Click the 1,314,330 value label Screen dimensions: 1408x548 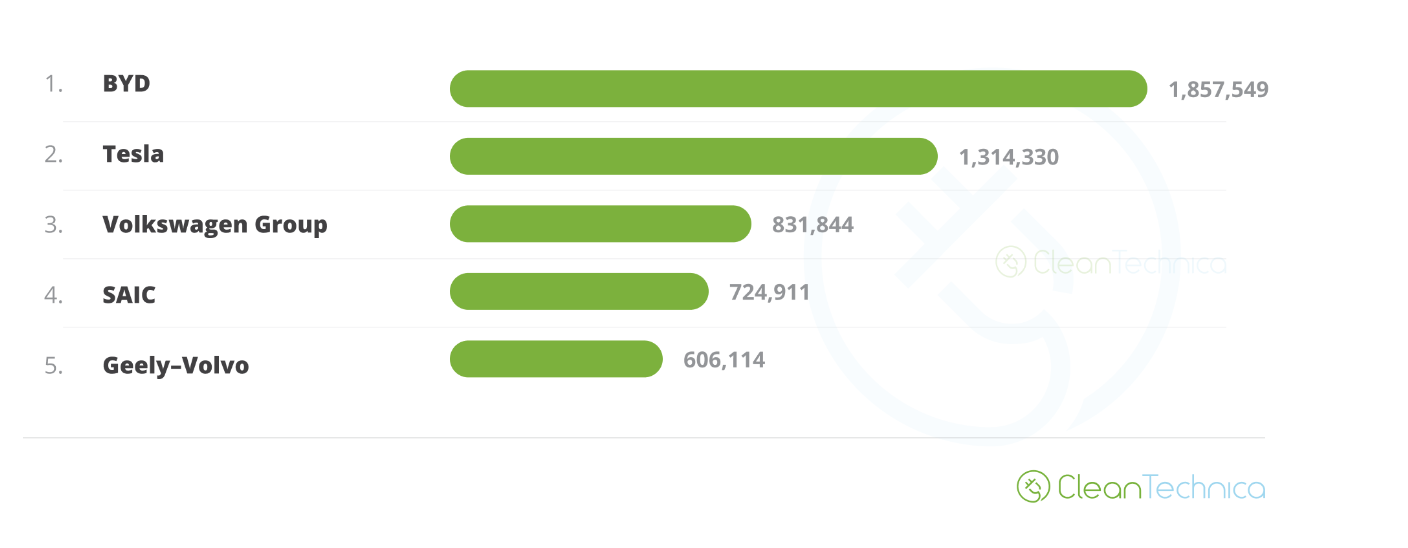coord(1008,157)
